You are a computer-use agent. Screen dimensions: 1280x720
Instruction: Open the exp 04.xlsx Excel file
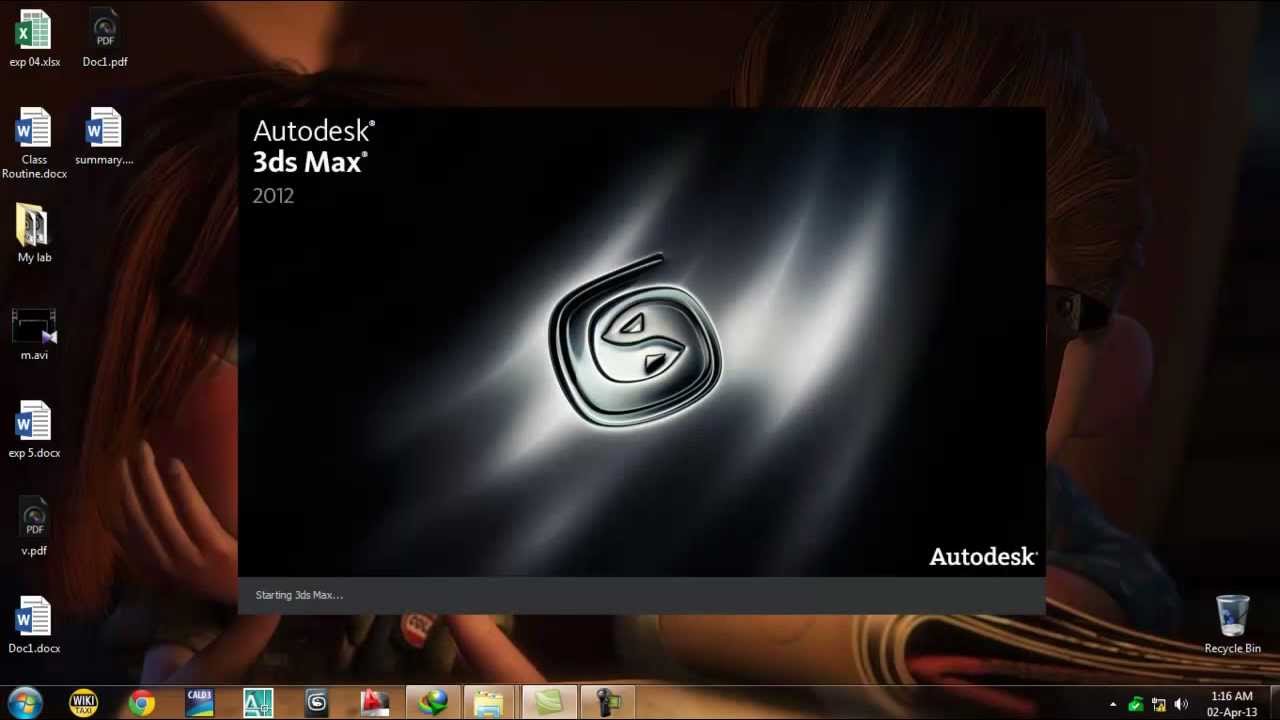pos(34,38)
